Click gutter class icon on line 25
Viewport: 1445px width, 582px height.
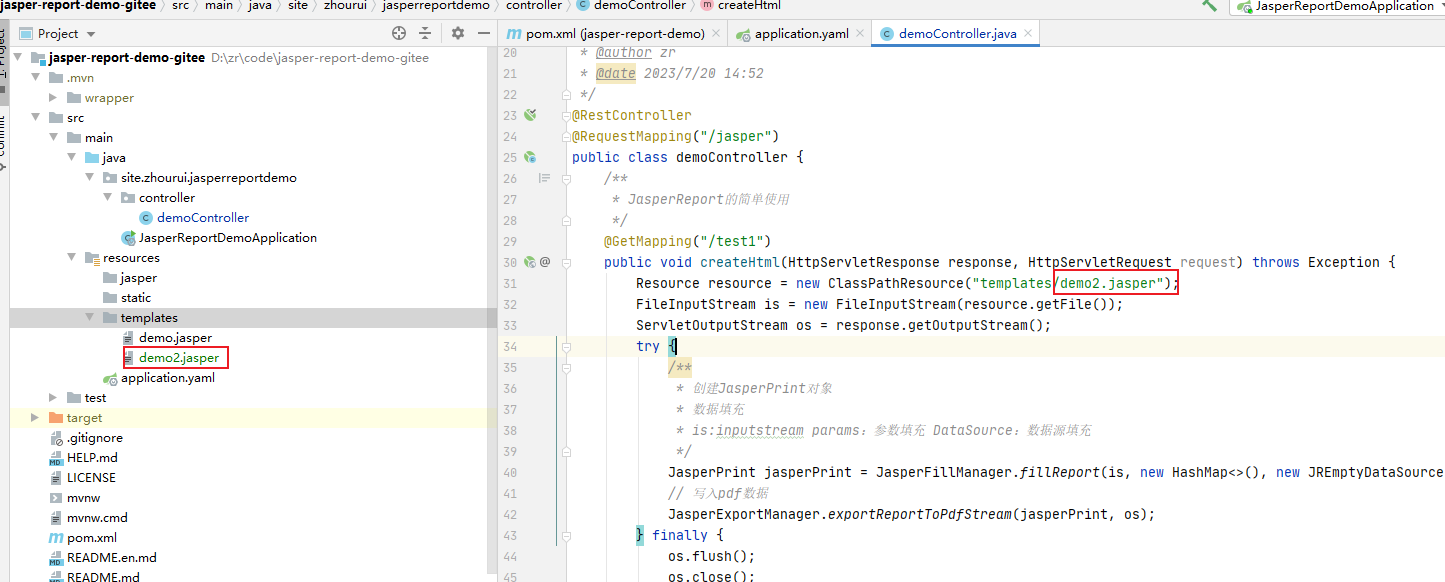(531, 157)
